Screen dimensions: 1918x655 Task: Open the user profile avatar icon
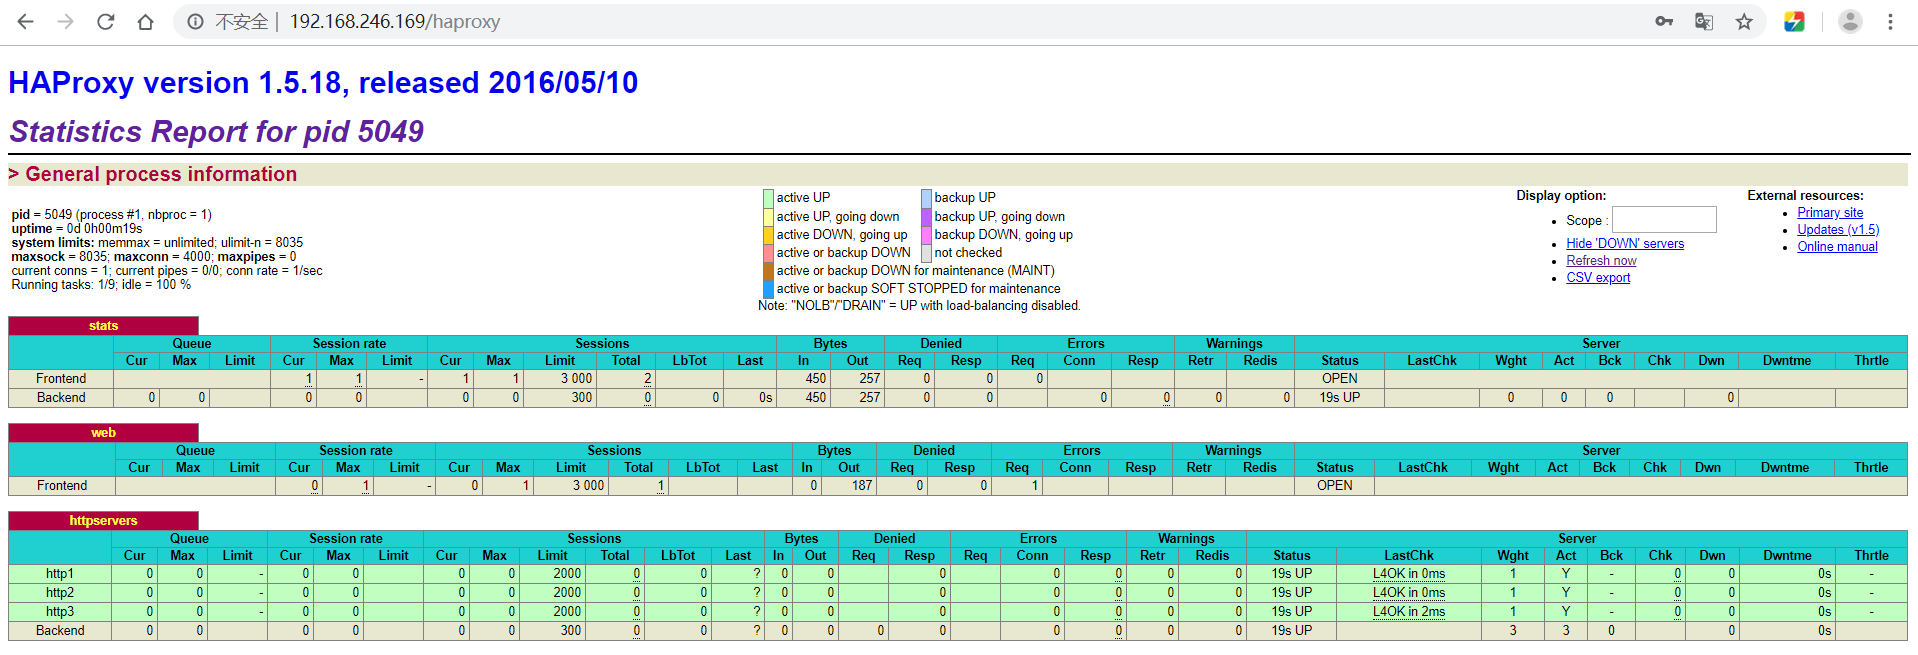tap(1850, 21)
